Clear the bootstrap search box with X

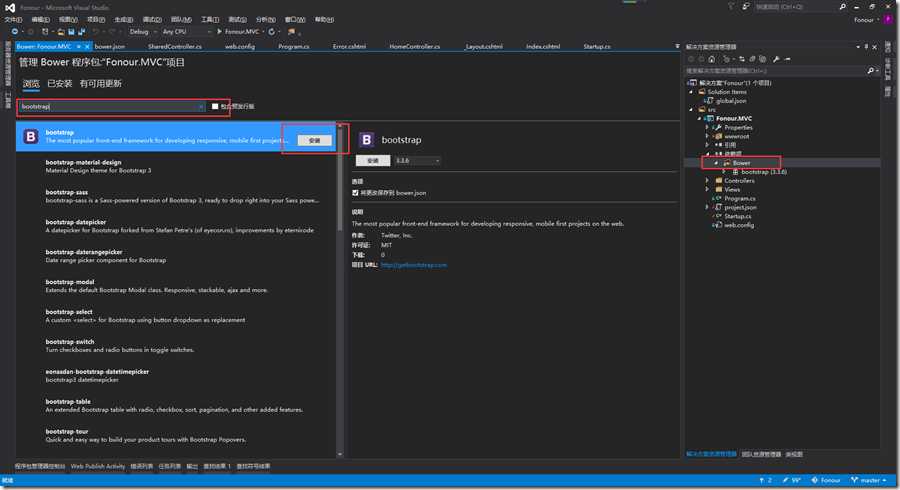(x=202, y=106)
